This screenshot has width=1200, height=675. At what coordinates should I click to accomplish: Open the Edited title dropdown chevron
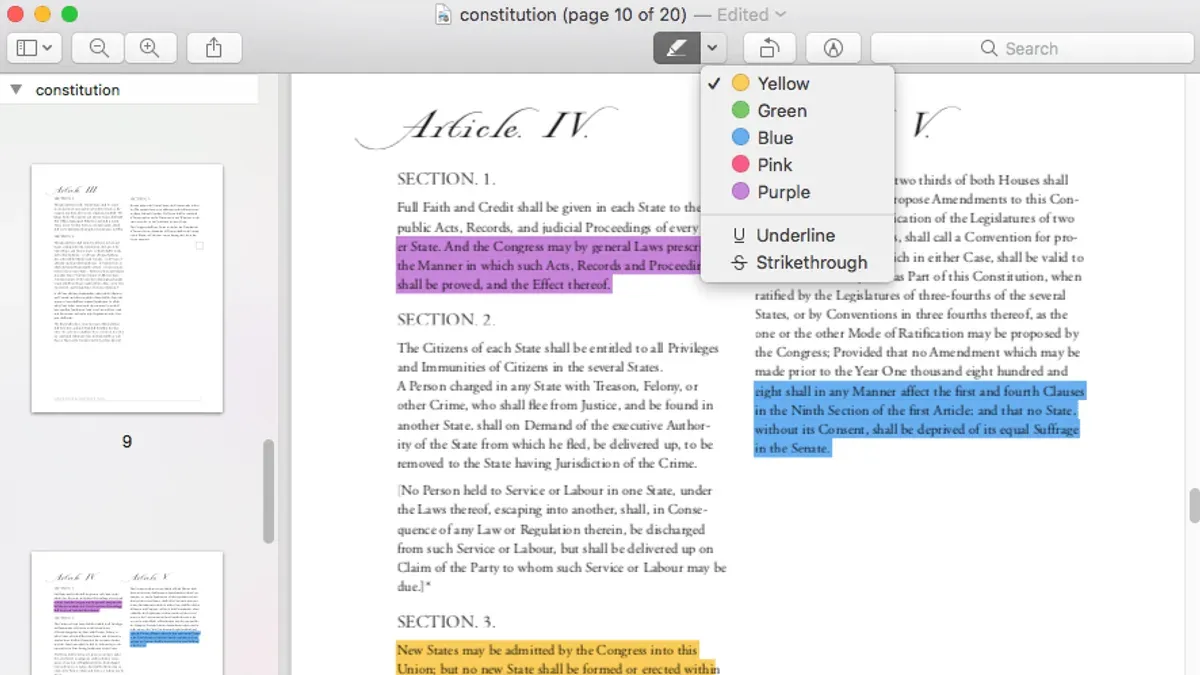781,15
